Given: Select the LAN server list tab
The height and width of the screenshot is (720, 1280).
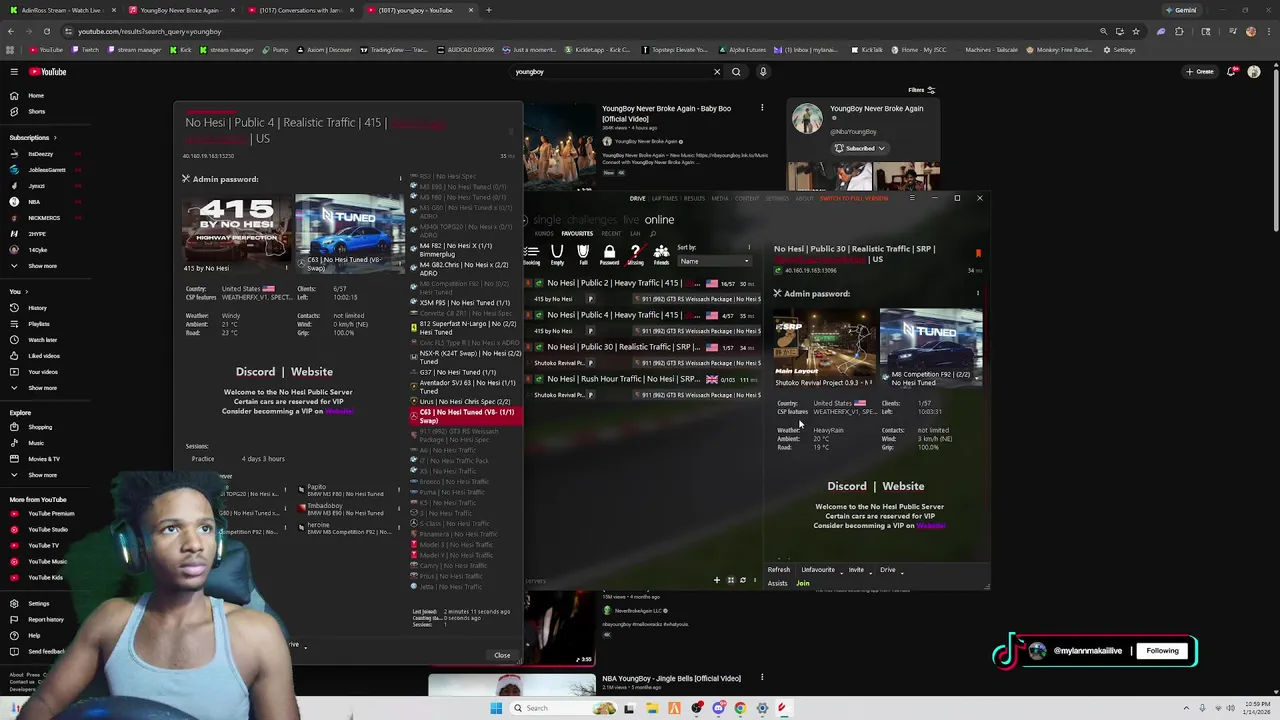Looking at the screenshot, I should (x=635, y=233).
